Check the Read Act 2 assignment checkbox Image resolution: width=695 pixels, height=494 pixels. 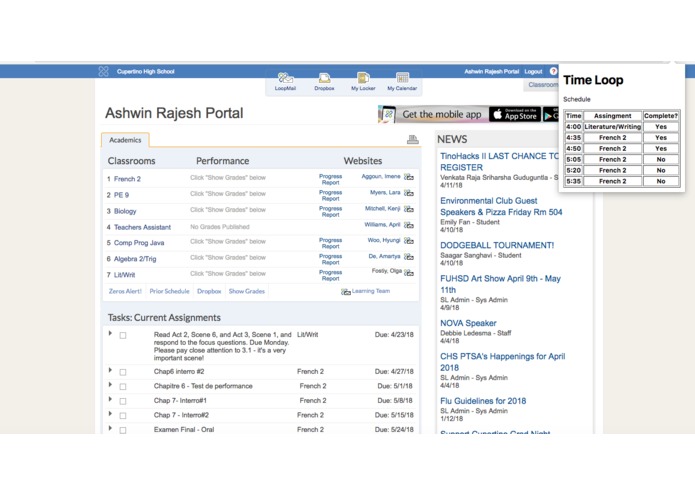(123, 335)
